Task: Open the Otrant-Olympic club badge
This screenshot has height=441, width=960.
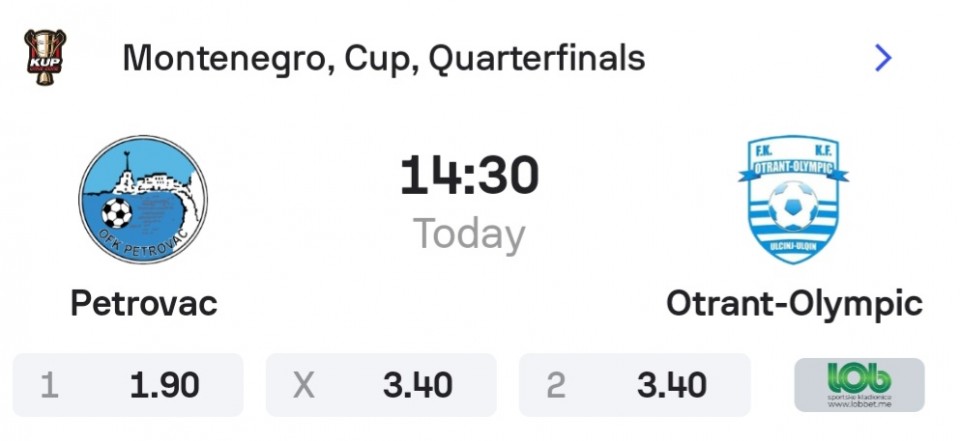Action: [794, 200]
